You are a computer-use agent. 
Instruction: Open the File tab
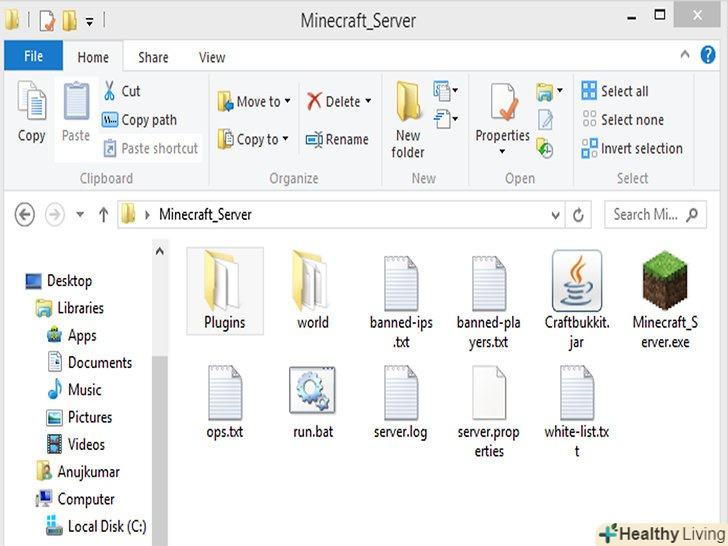click(x=33, y=56)
